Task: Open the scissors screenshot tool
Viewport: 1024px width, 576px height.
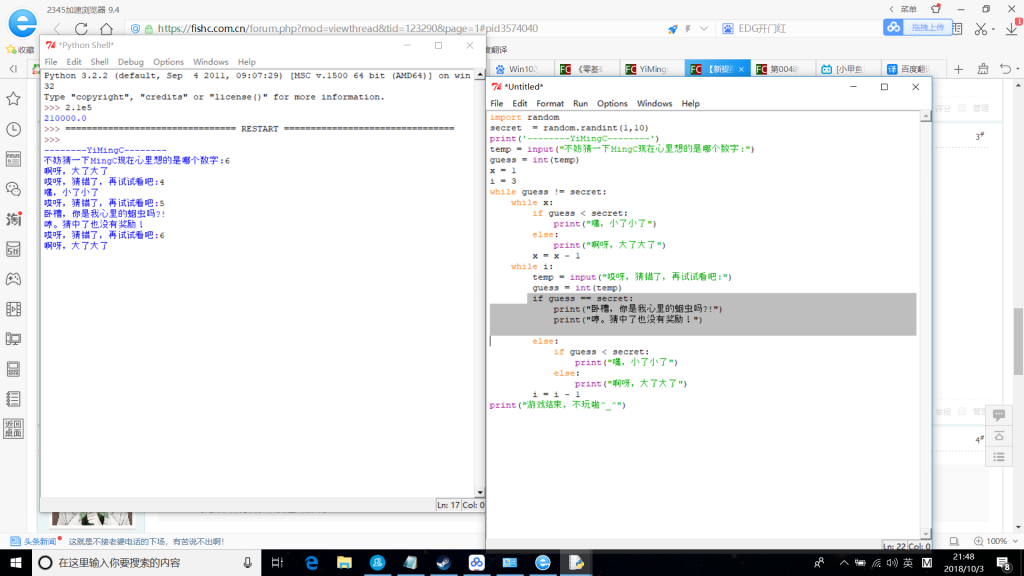Action: 980,29
